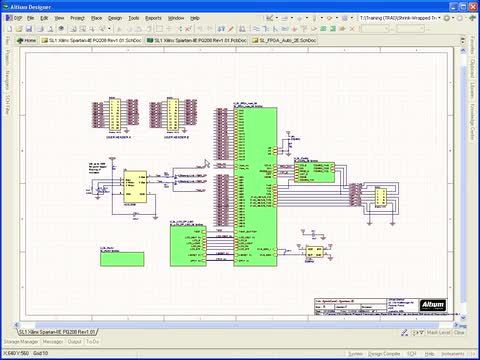480x360 pixels.
Task: Click the yellow port icon
Action: pos(342,29)
